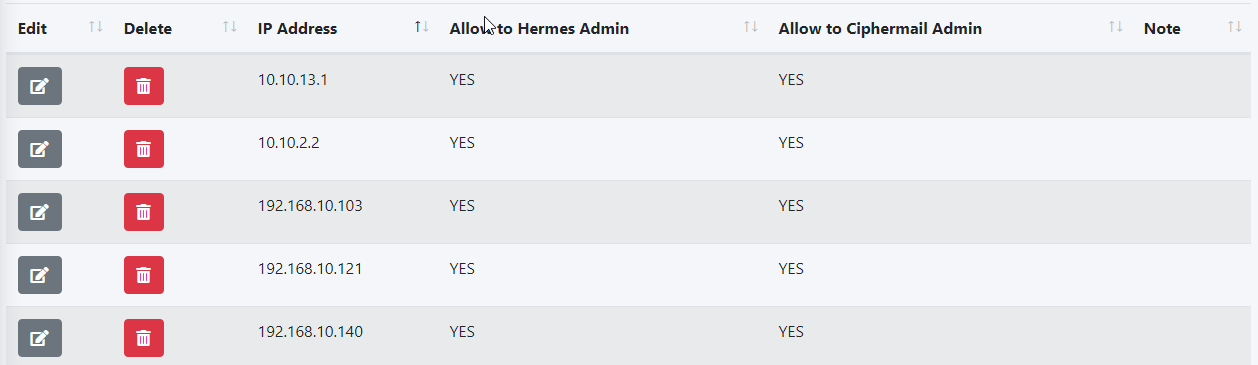1258x365 pixels.
Task: Sort by Allow to Ciphermail Admin arrows
Action: point(1116,27)
